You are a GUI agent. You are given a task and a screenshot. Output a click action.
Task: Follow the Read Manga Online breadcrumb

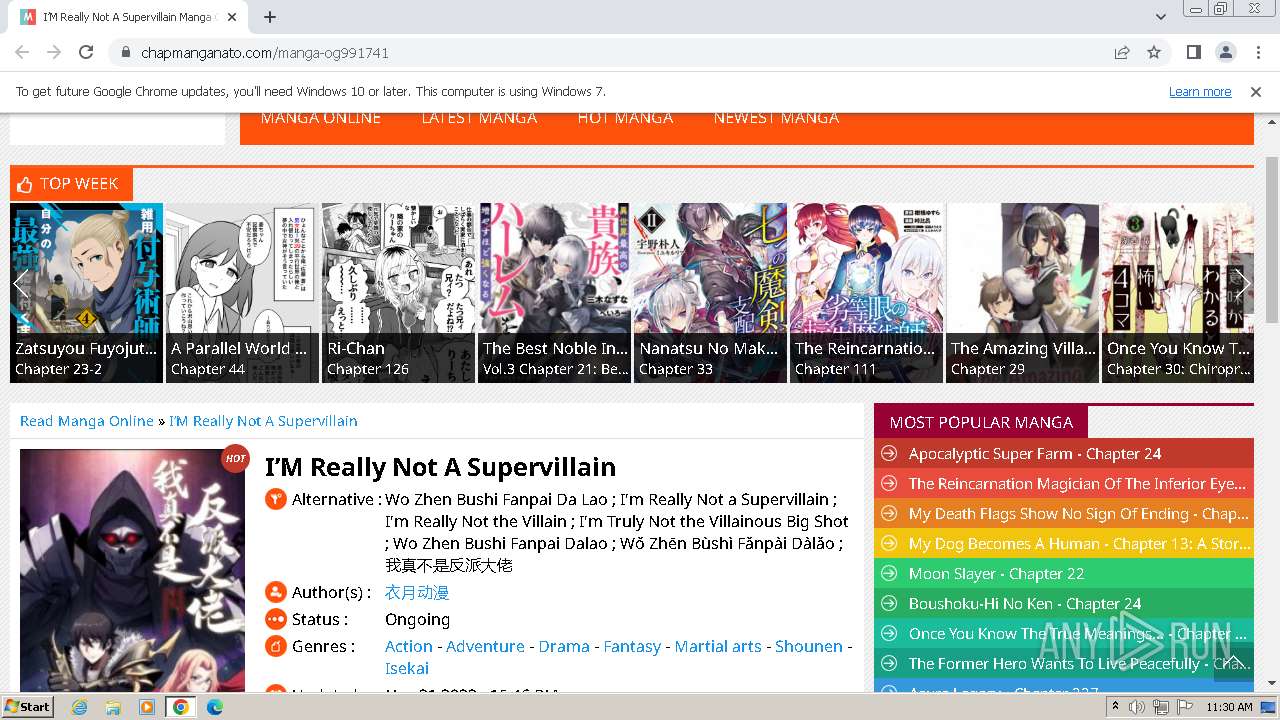[87, 421]
